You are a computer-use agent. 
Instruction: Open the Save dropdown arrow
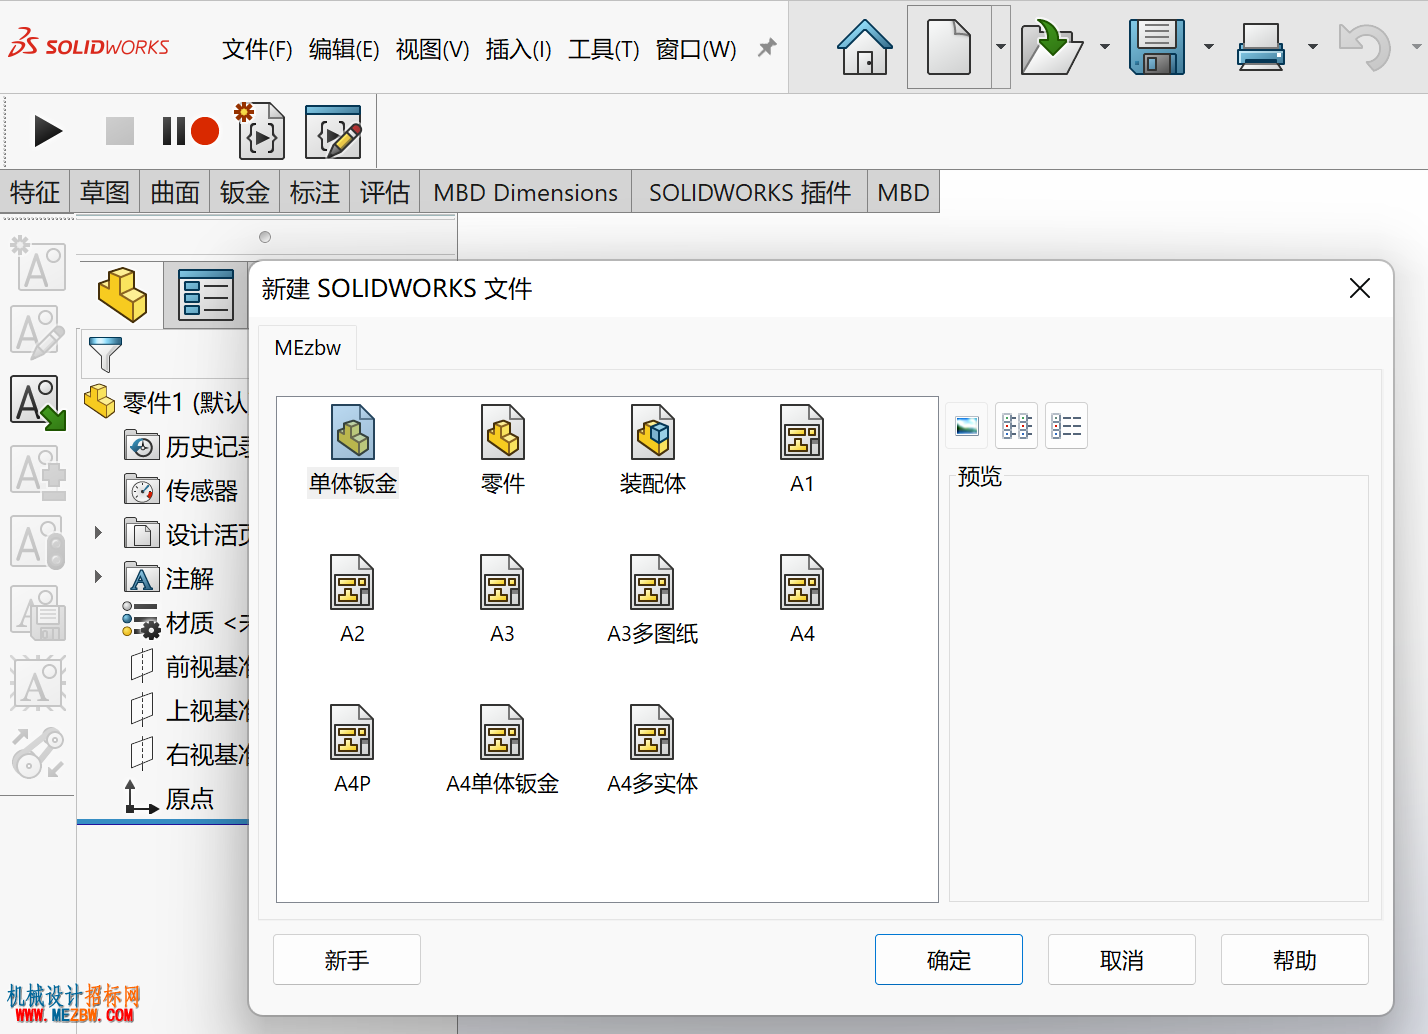(1209, 47)
